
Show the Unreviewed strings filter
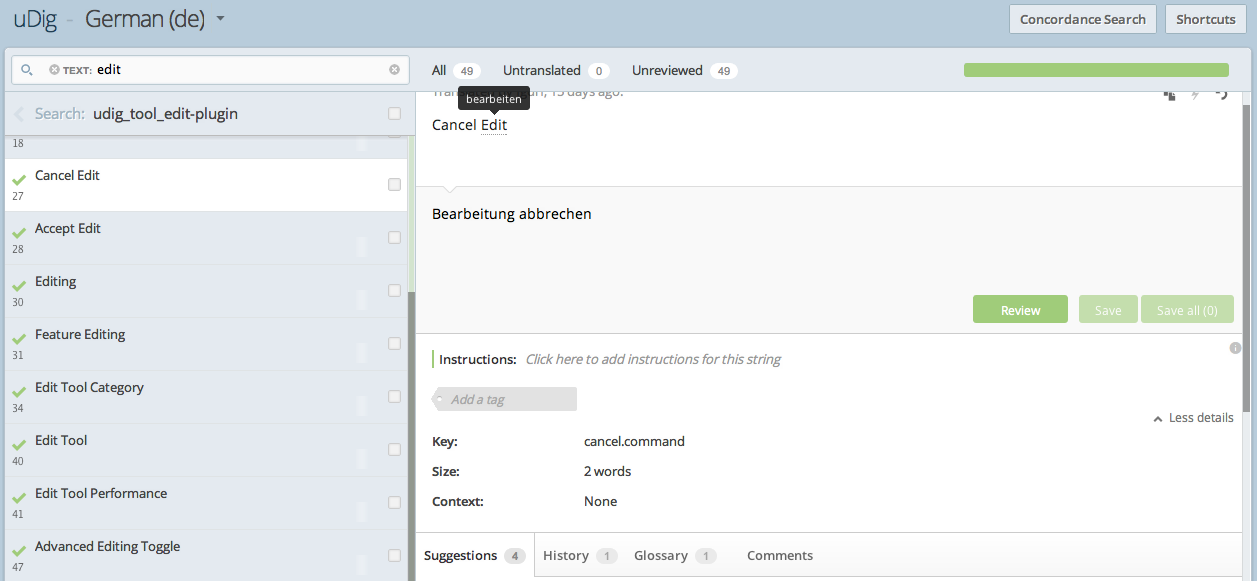point(684,71)
